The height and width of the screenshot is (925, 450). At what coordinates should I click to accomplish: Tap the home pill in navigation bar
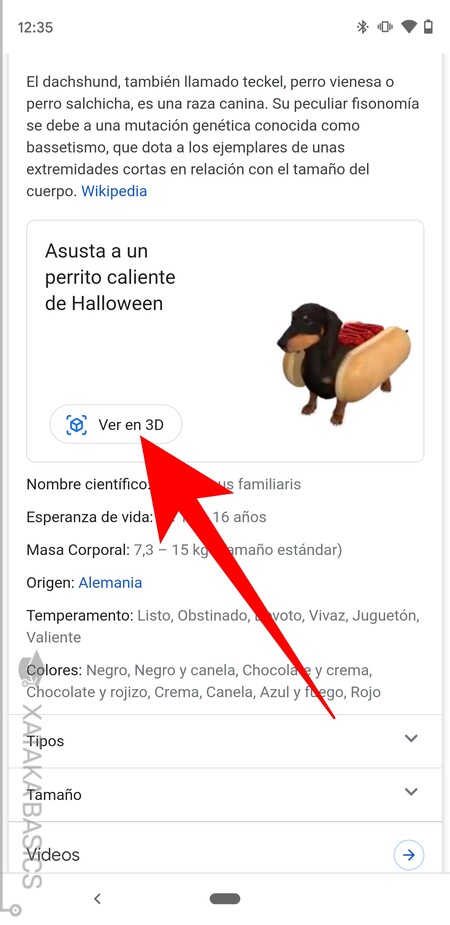tap(225, 898)
